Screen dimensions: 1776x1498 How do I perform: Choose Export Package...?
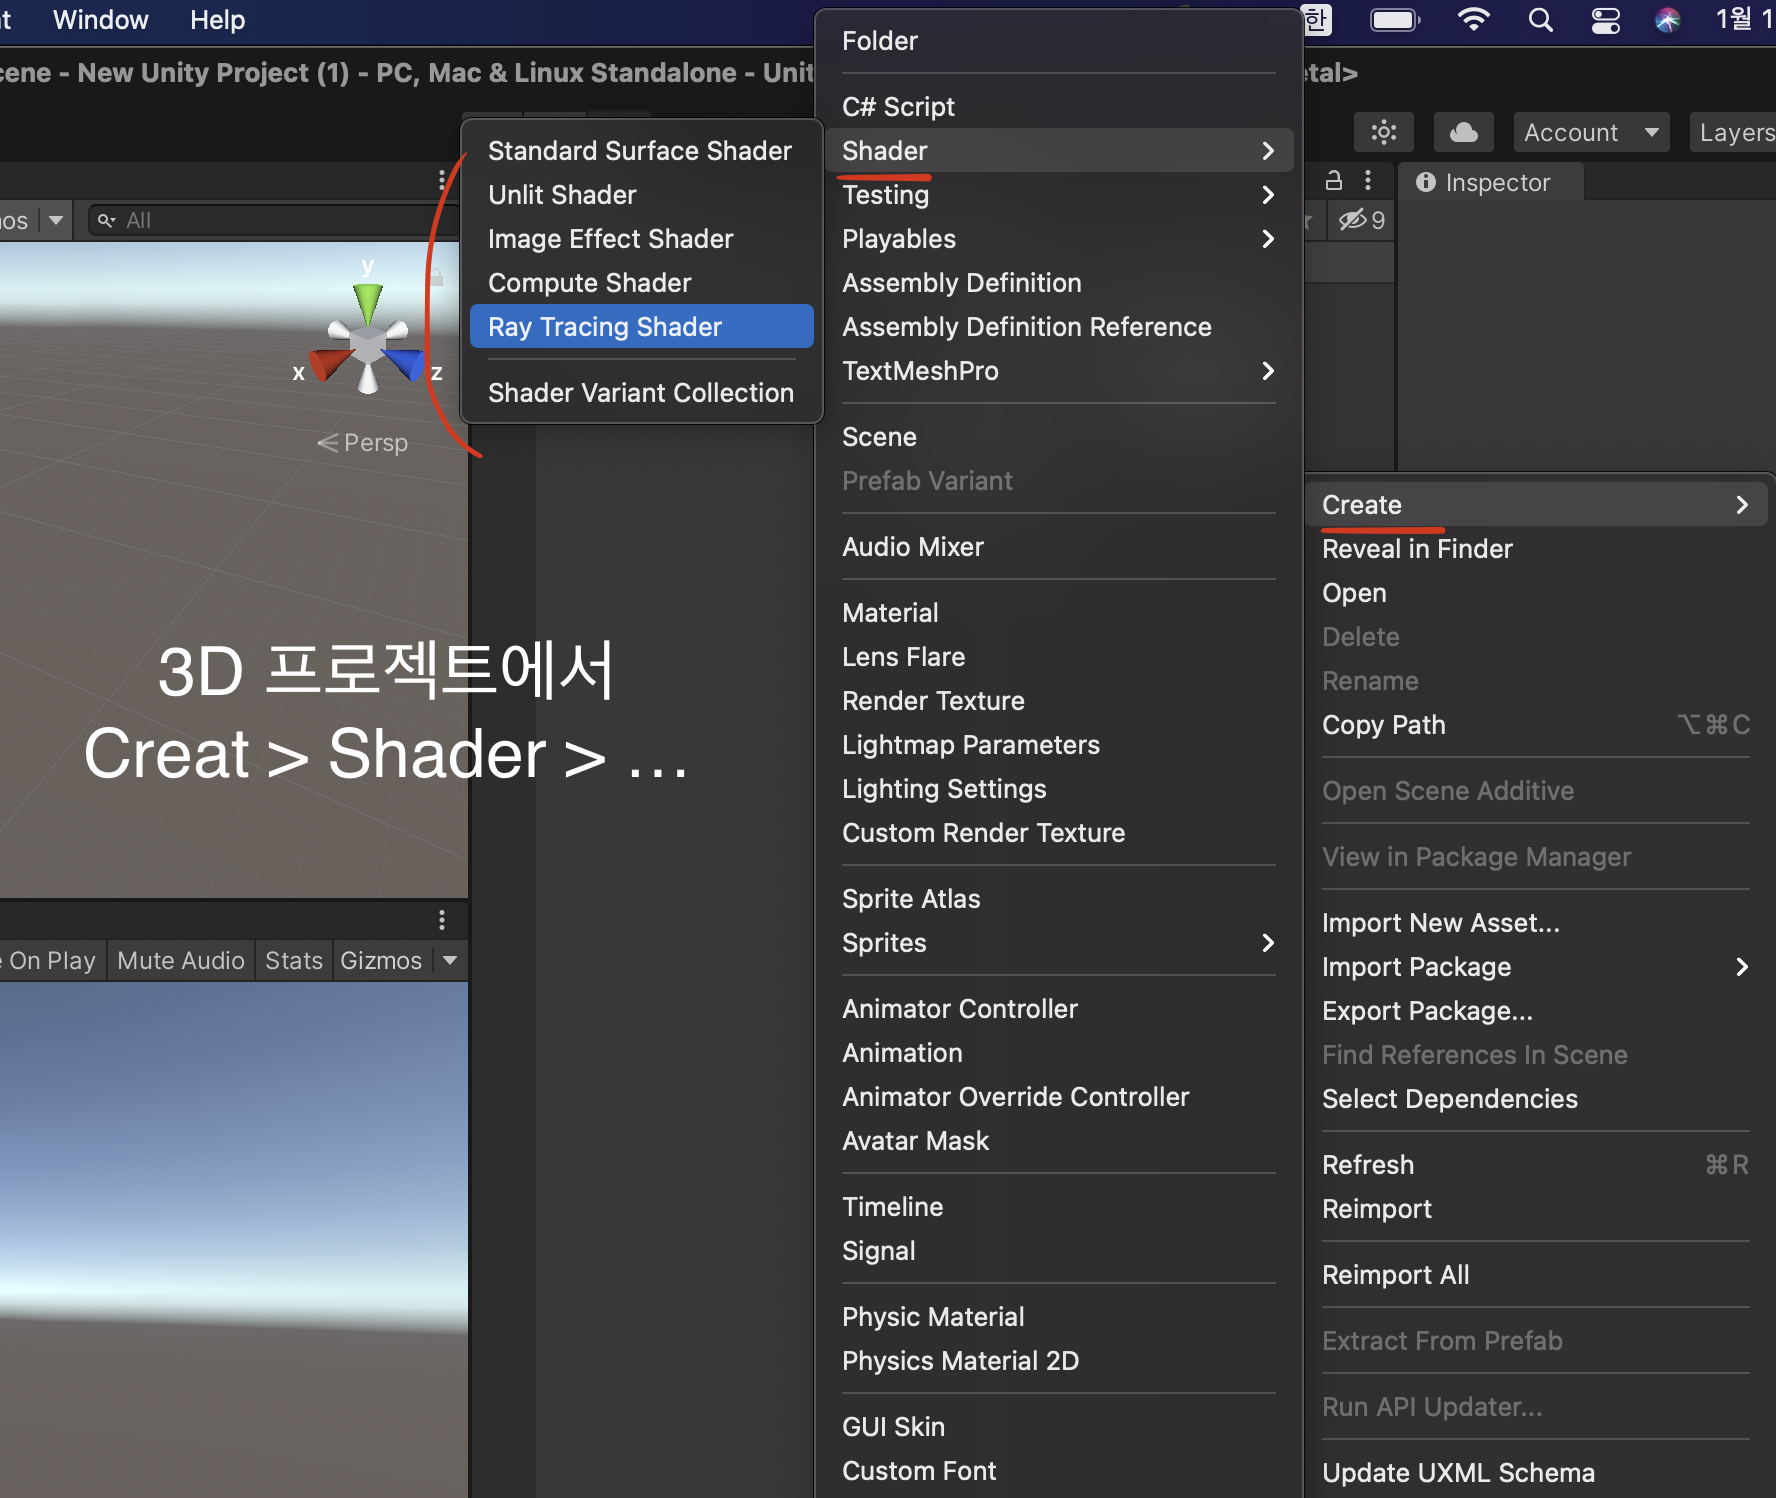click(x=1536, y=1011)
